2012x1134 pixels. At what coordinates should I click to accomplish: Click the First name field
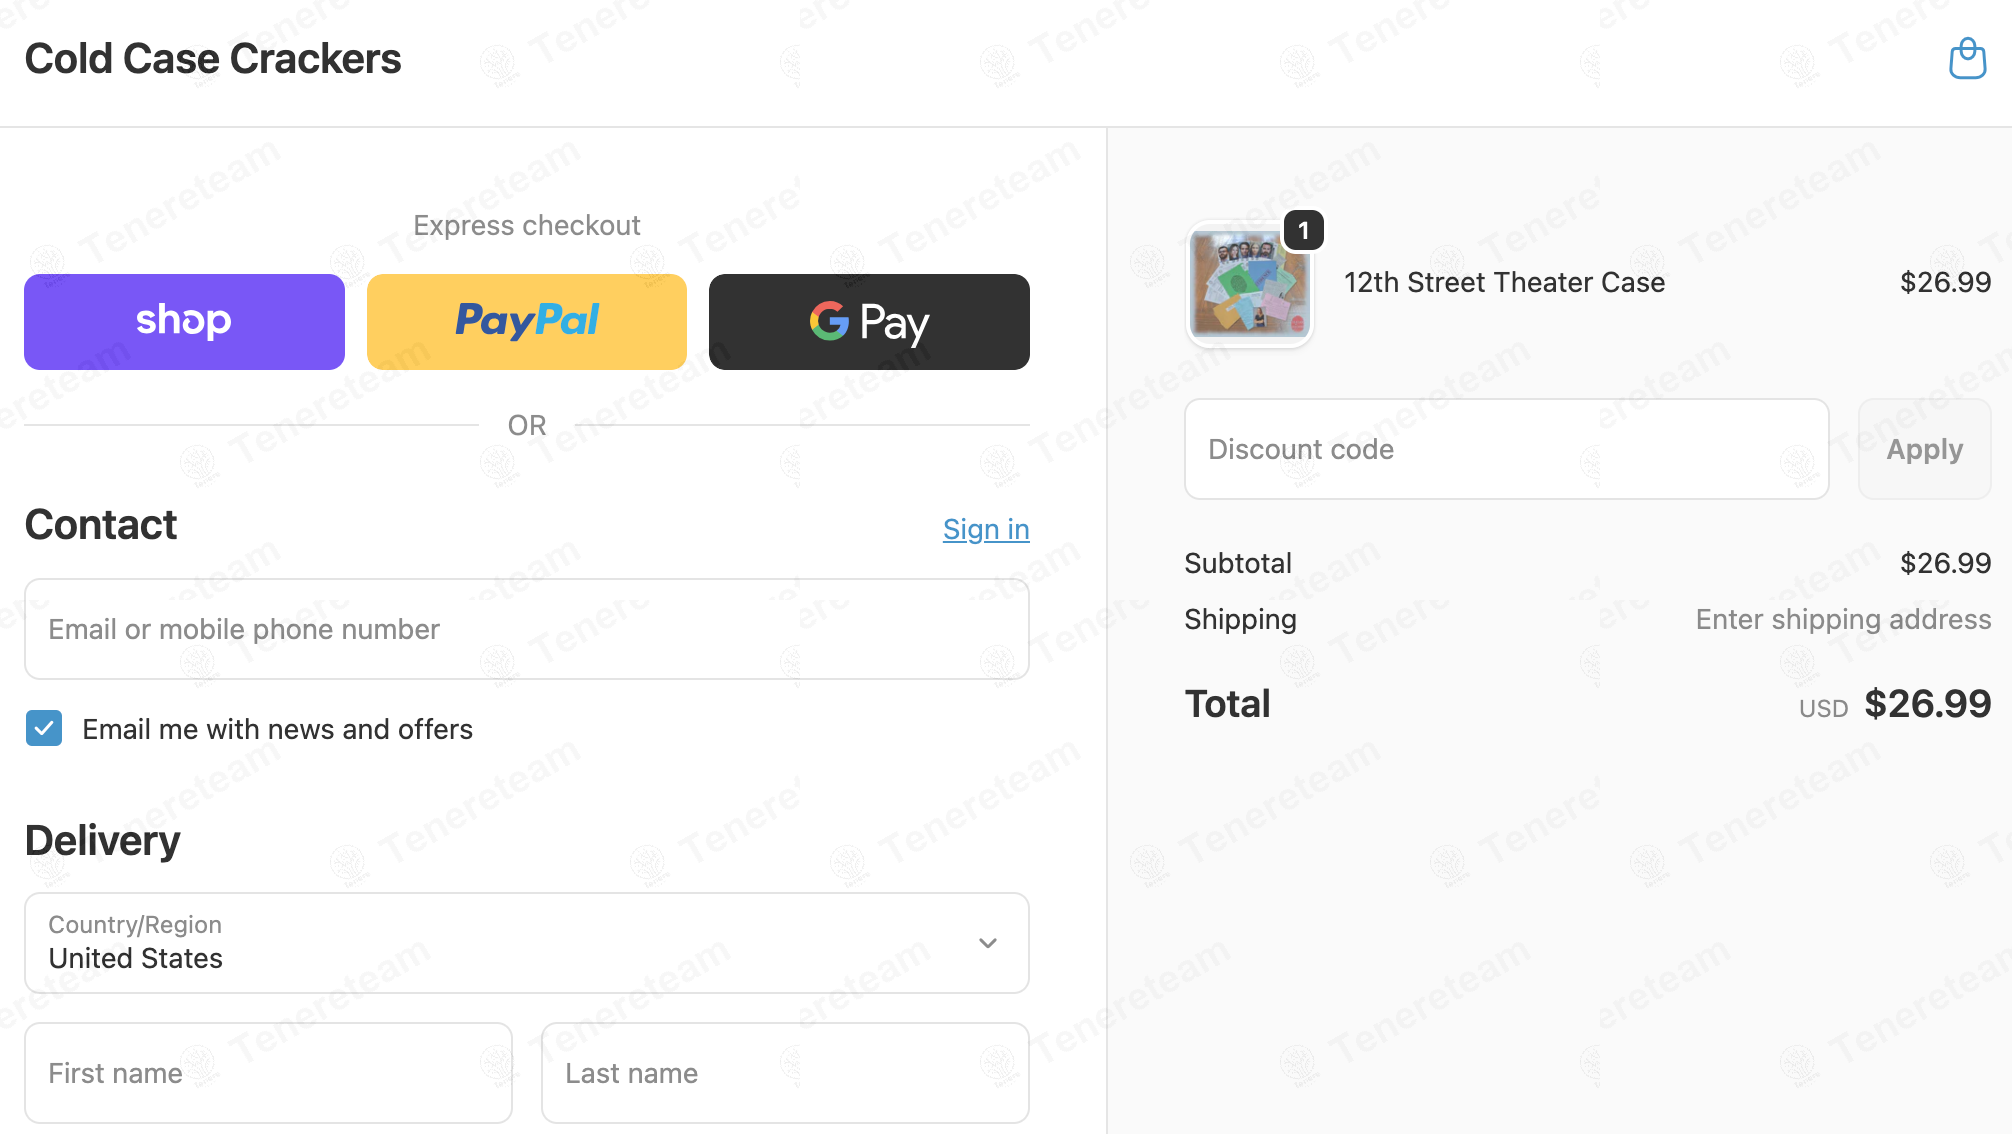pyautogui.click(x=268, y=1073)
